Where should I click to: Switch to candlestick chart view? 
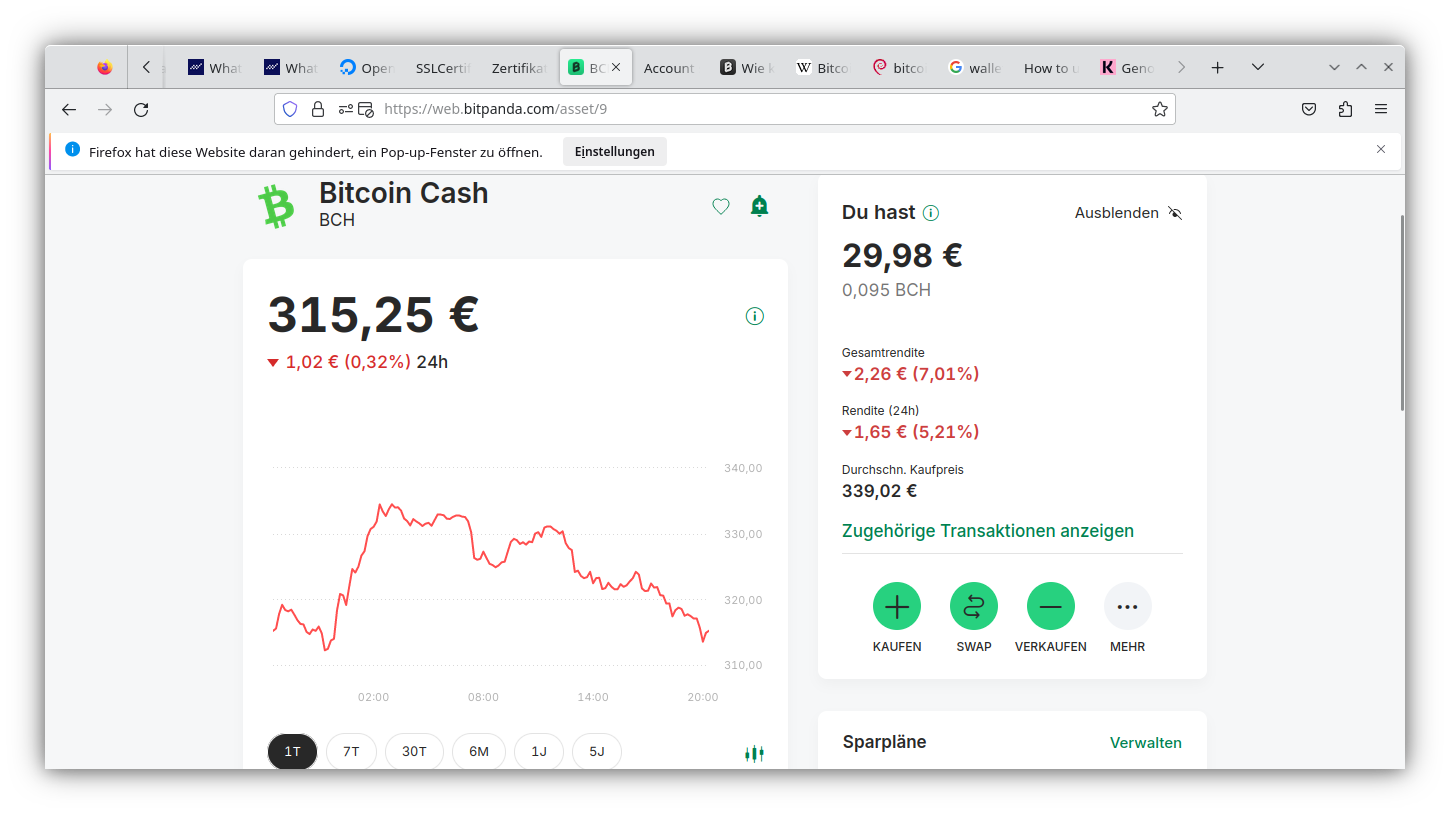pos(754,753)
